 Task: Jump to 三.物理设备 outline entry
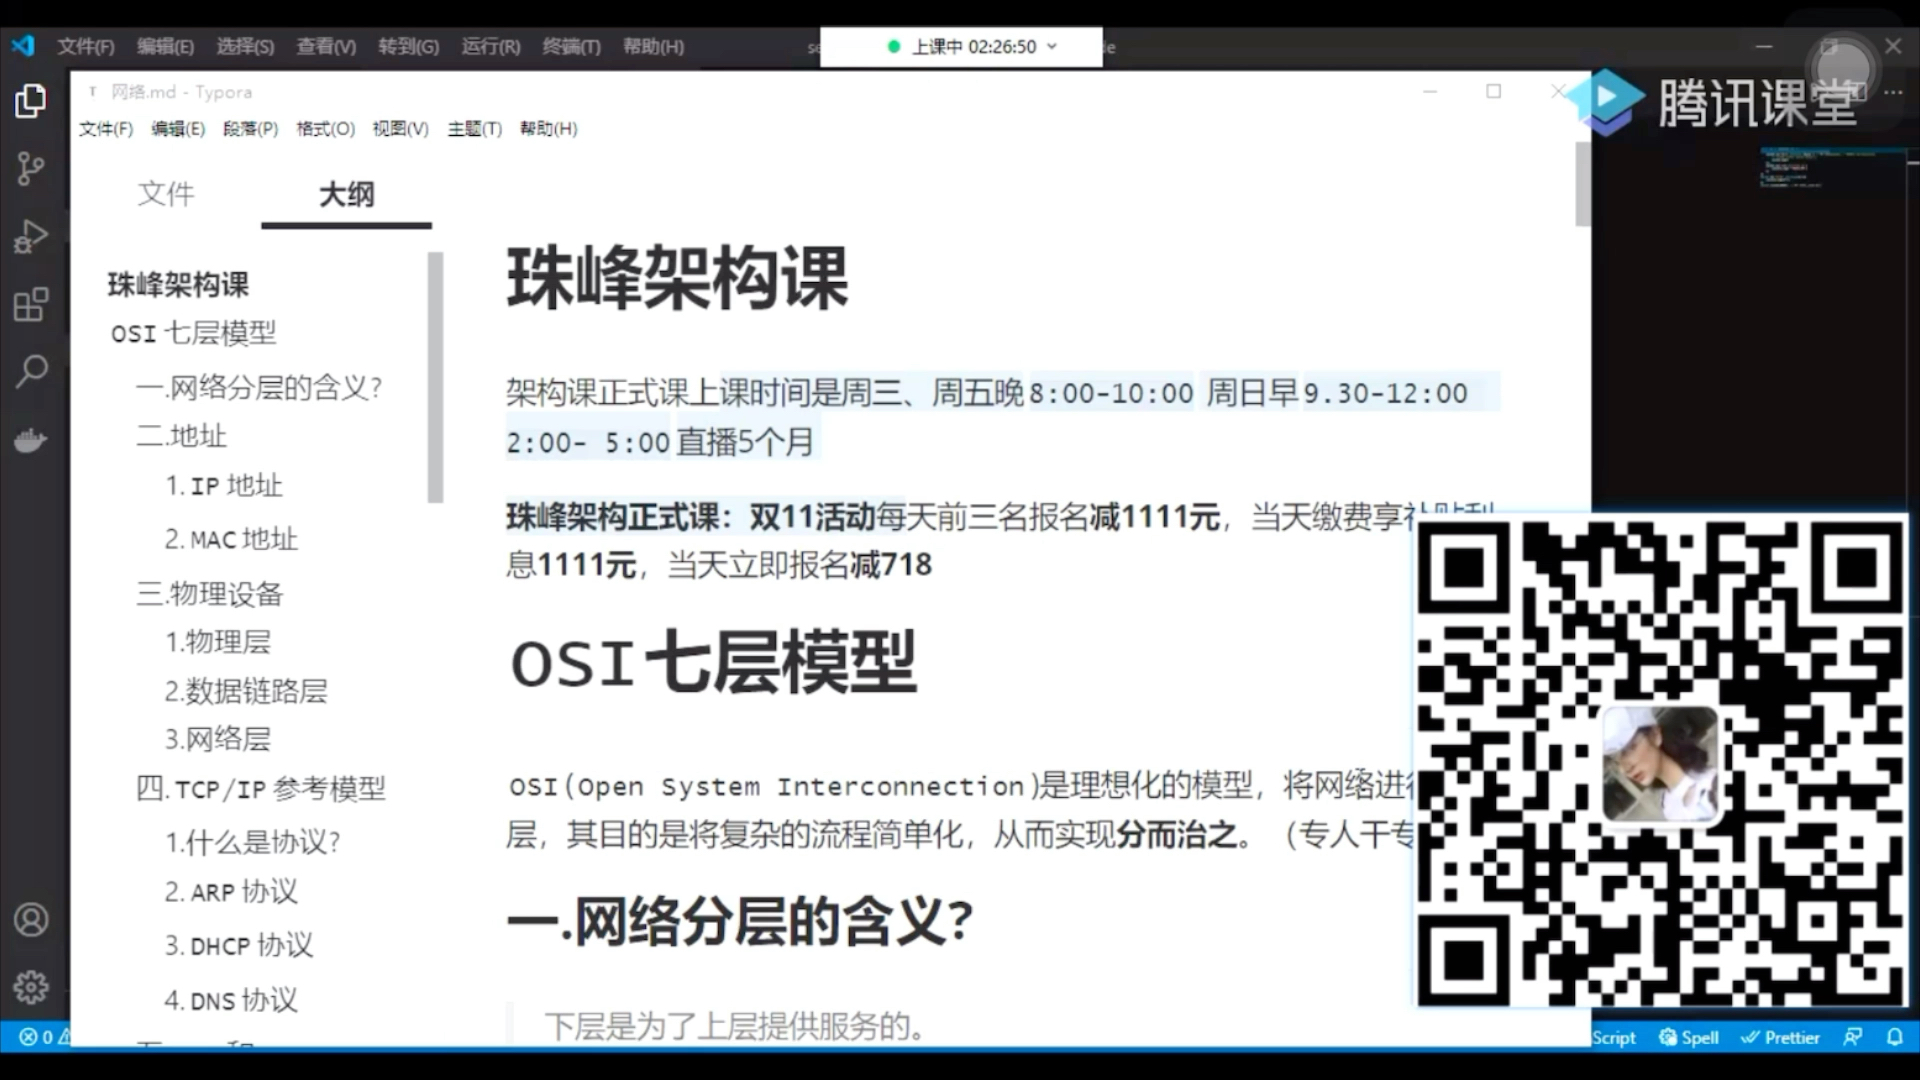[209, 593]
